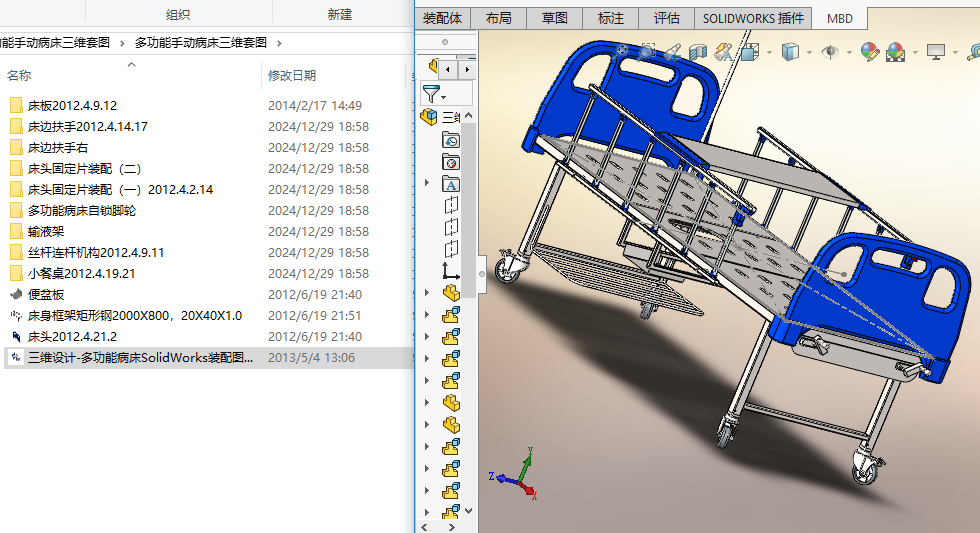Switch to the SOLIDWORKS 插件 tab
Screen dimensions: 980x533
pyautogui.click(x=753, y=19)
